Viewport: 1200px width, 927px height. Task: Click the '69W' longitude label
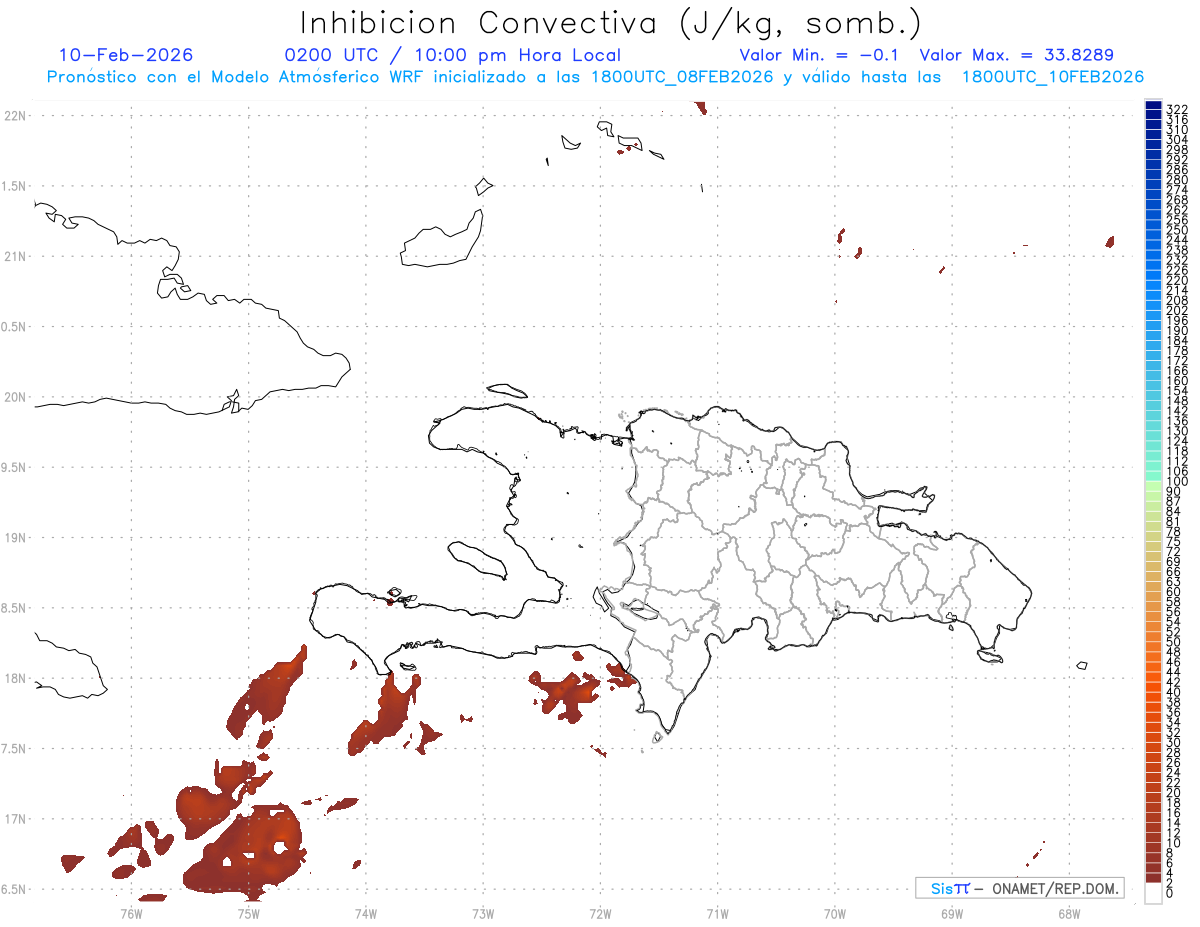[951, 912]
